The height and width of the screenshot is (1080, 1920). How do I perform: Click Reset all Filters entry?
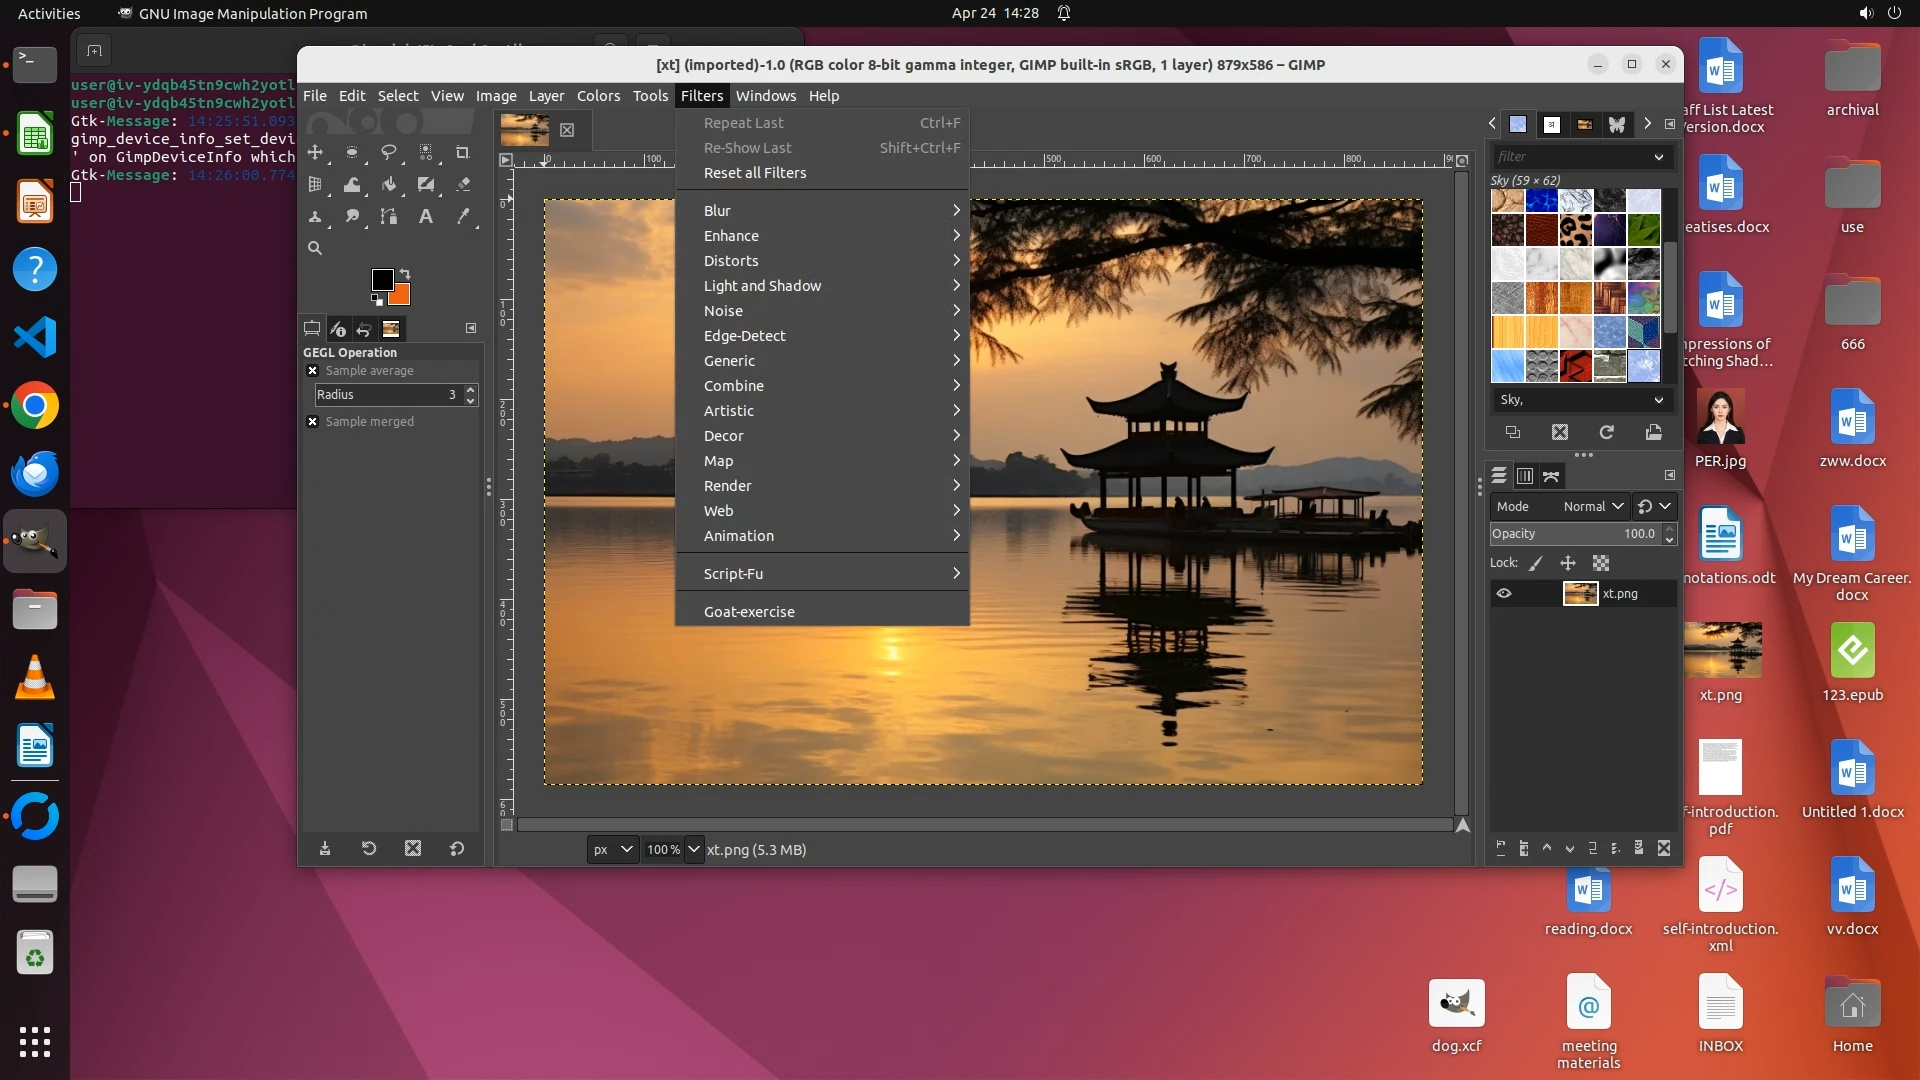pyautogui.click(x=755, y=173)
